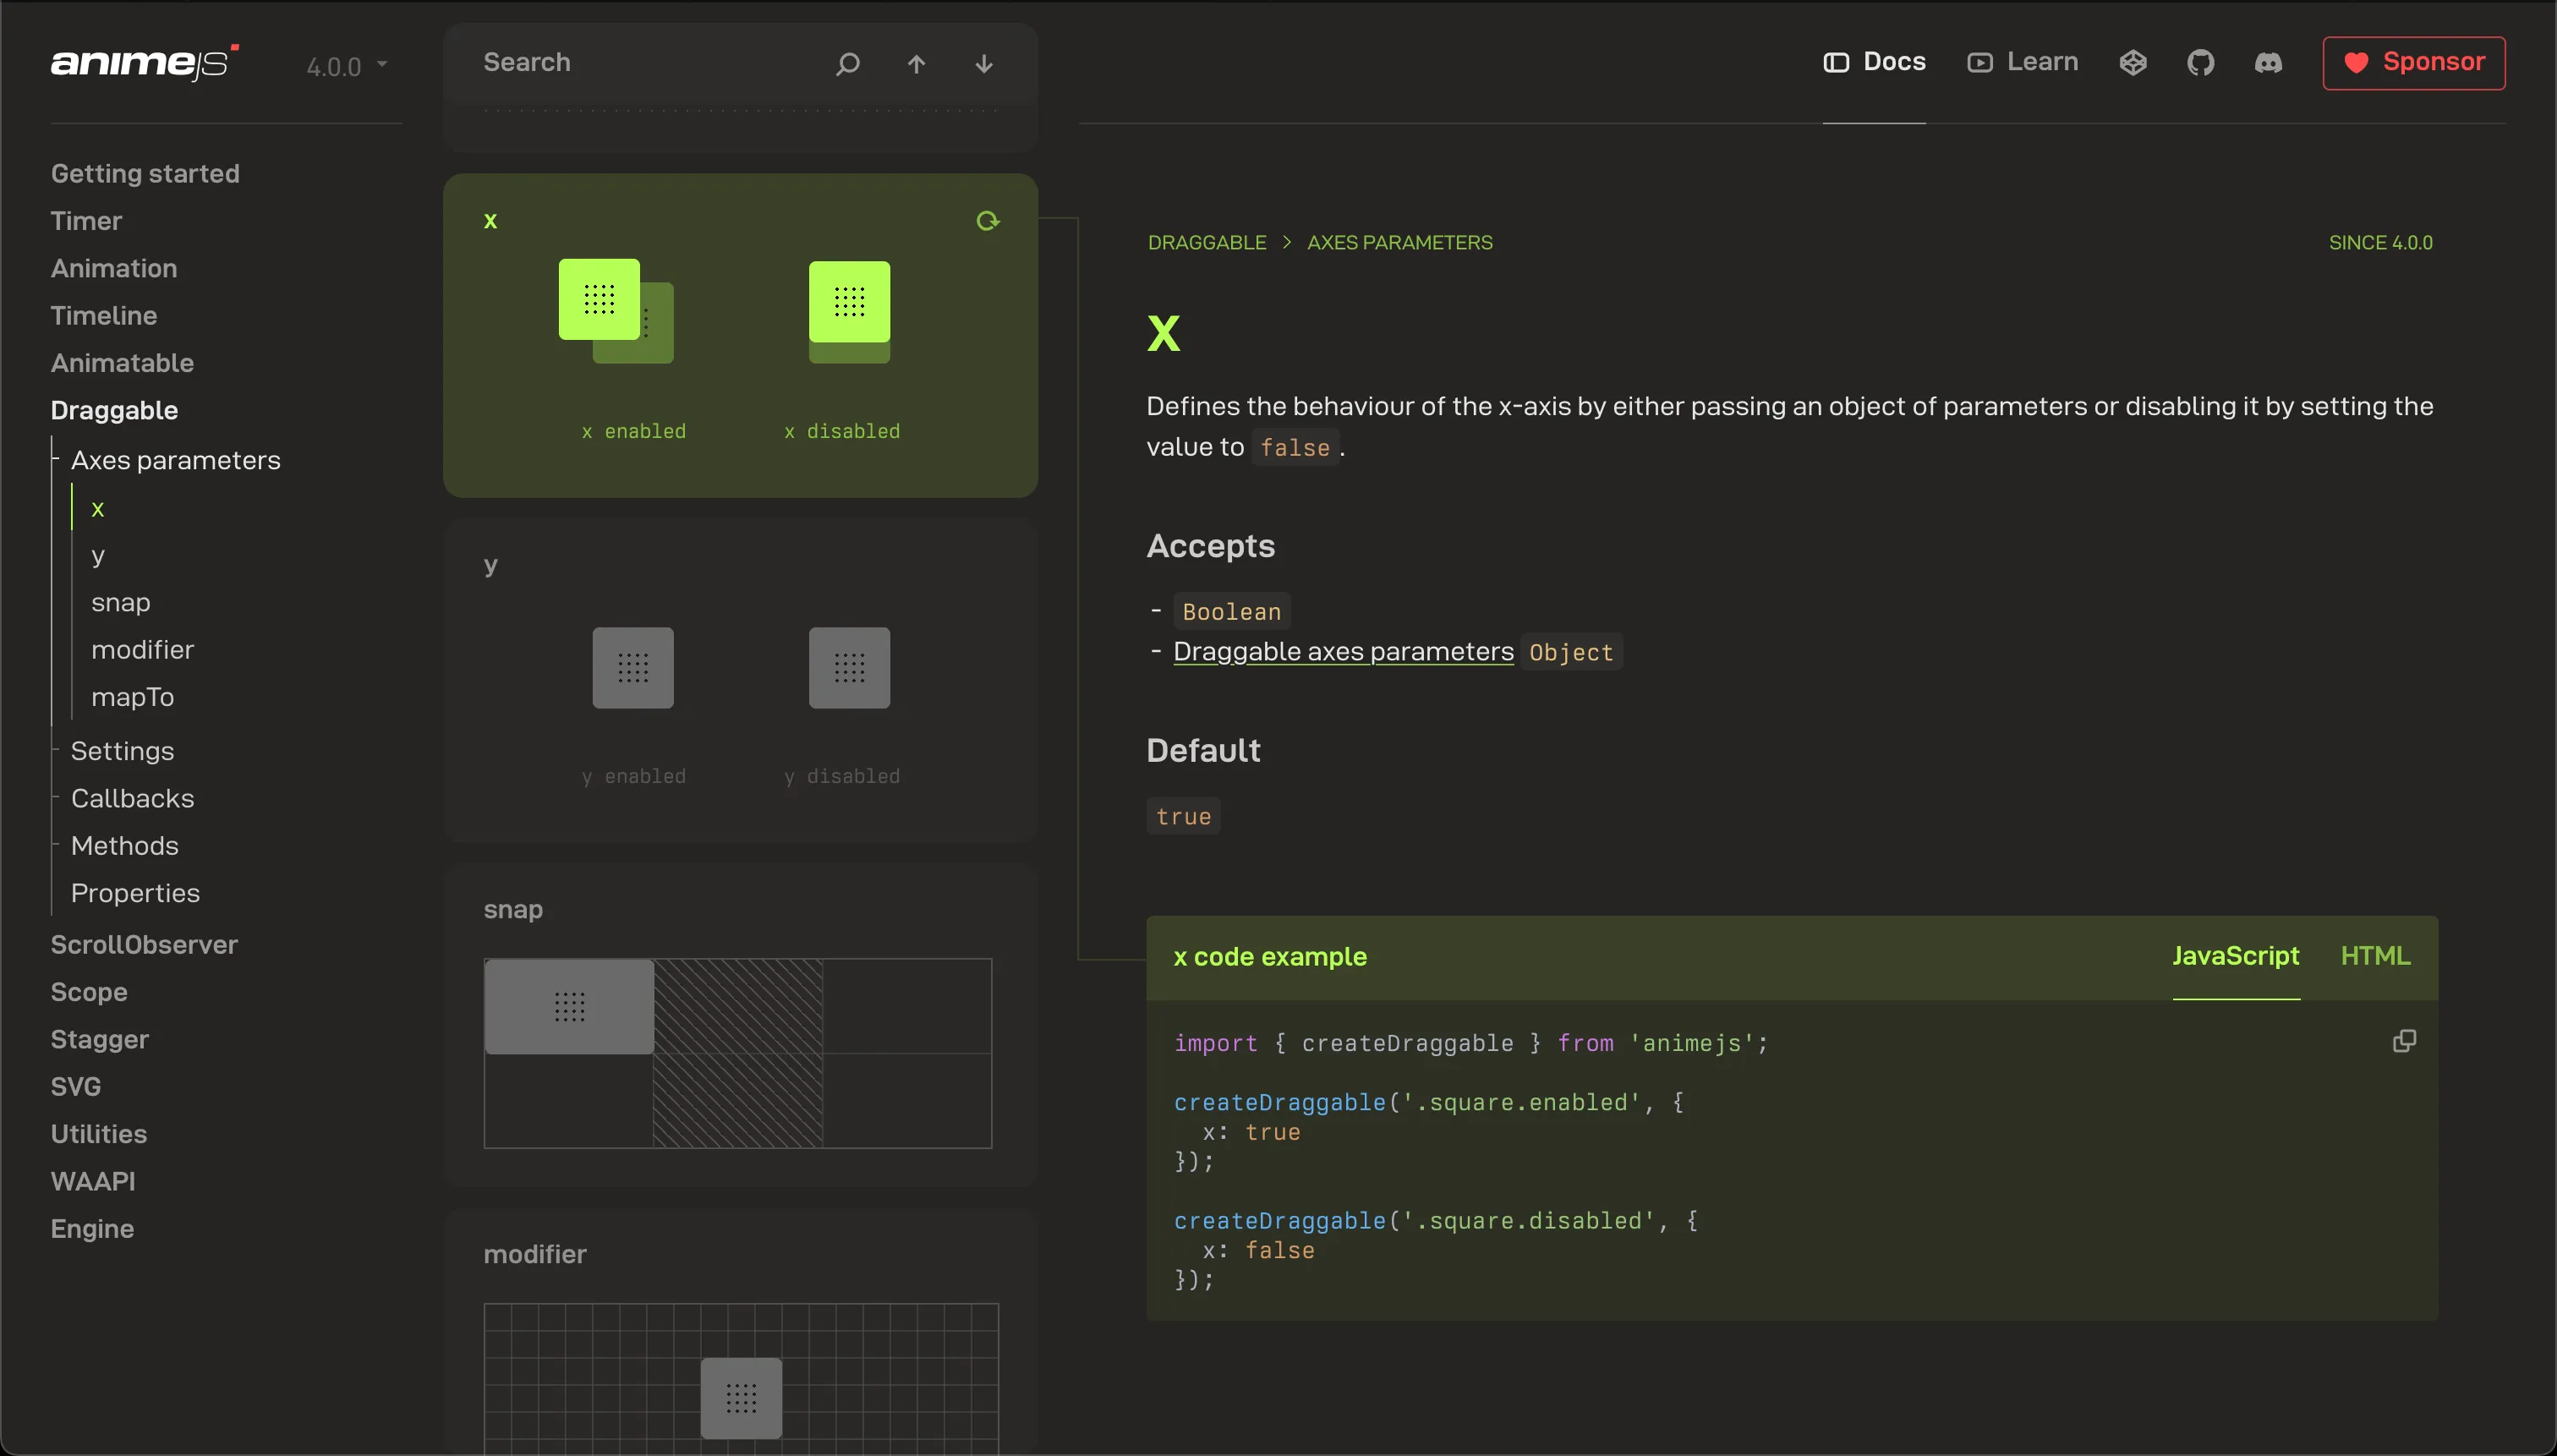The image size is (2557, 1456).
Task: Open Scope section in sidebar
Action: coord(89,992)
